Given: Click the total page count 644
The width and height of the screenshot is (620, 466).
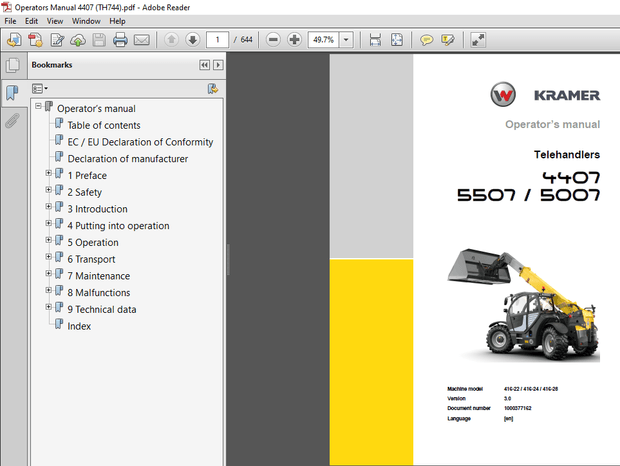Looking at the screenshot, I should coord(246,40).
